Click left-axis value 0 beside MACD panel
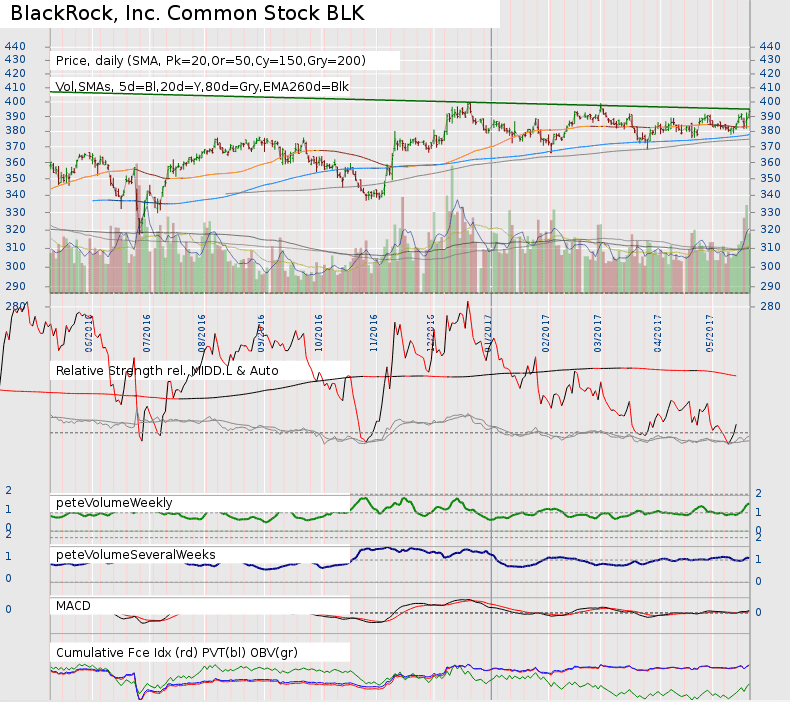Screen dimensions: 790x702 click(x=8, y=610)
